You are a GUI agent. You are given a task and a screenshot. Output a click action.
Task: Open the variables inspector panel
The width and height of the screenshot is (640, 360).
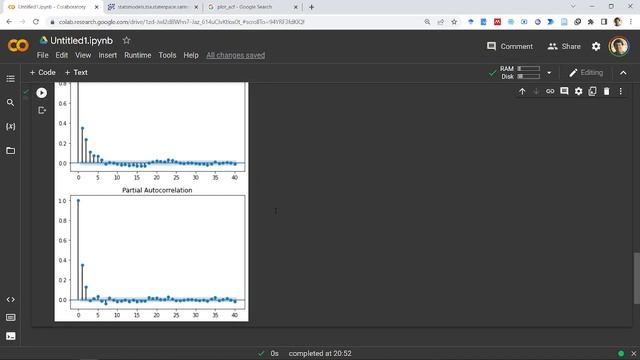11,127
